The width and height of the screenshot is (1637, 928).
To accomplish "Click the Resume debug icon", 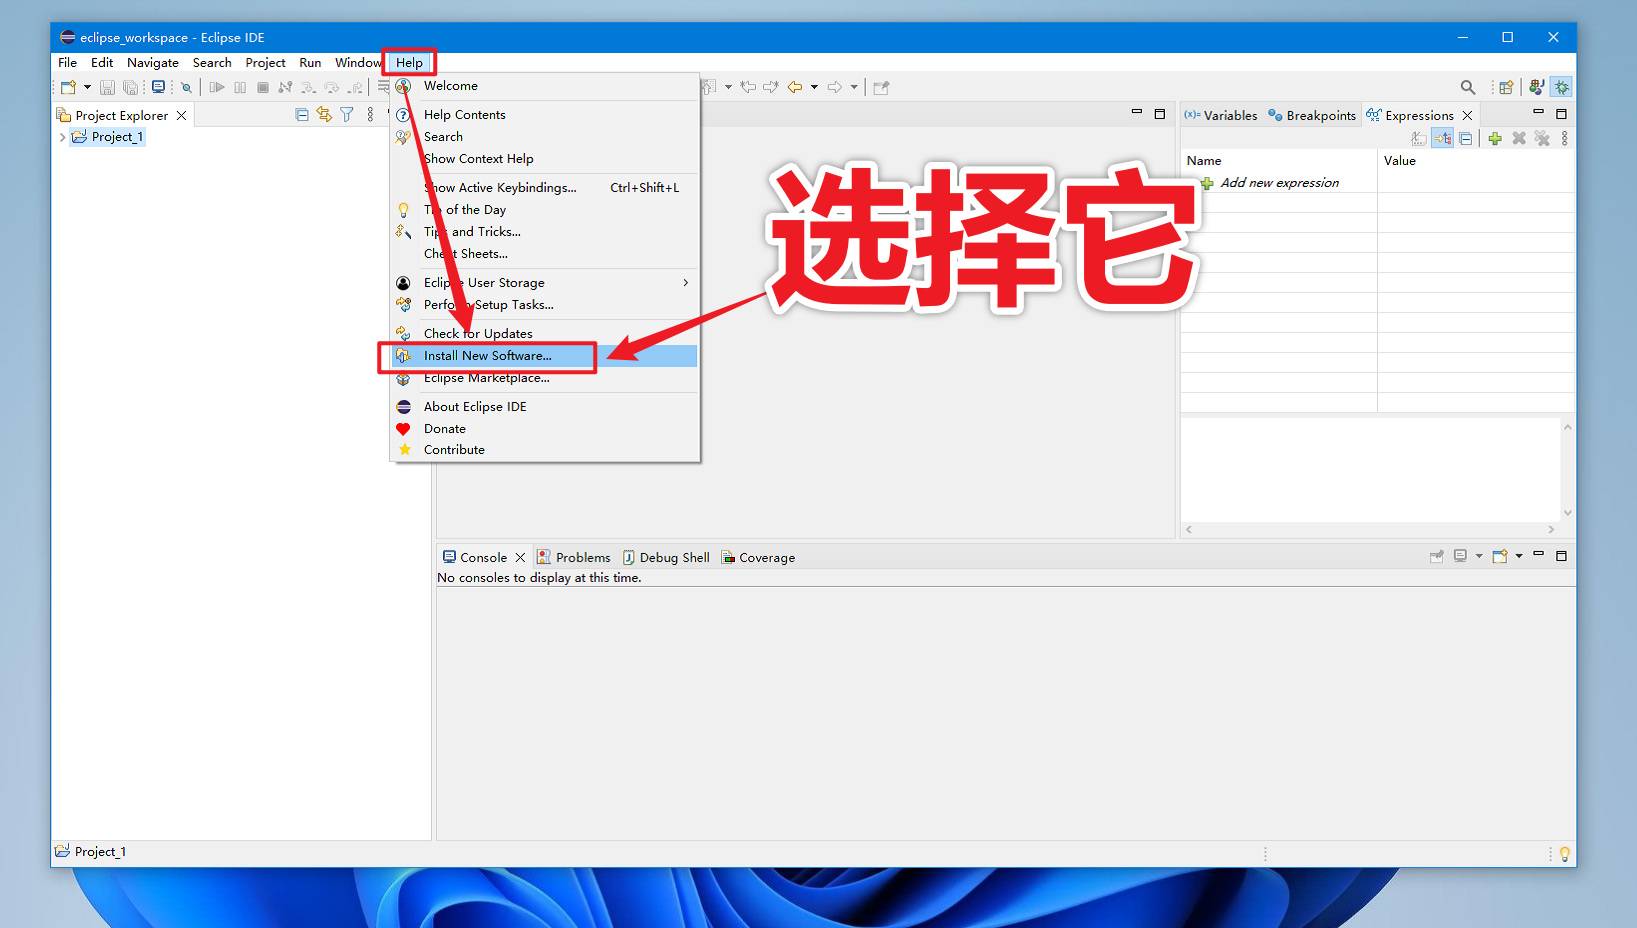I will [217, 87].
